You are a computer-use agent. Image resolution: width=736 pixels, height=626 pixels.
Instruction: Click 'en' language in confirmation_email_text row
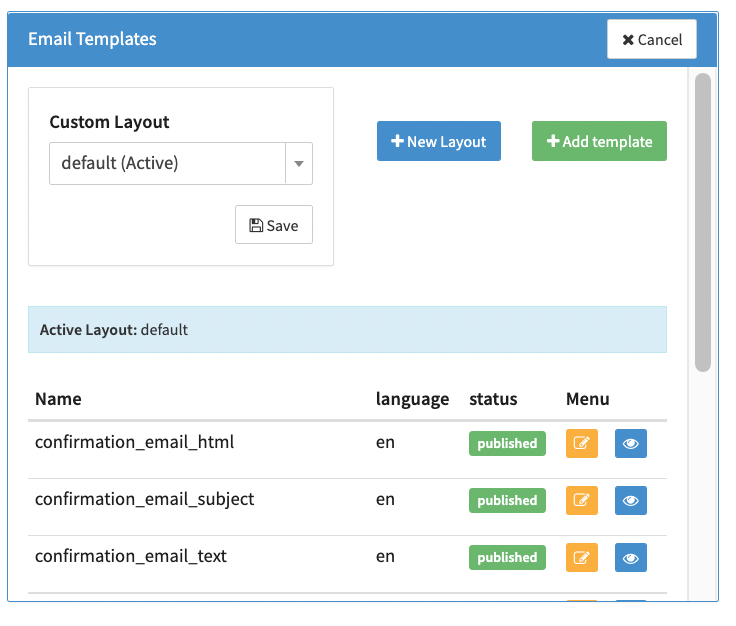tap(385, 557)
